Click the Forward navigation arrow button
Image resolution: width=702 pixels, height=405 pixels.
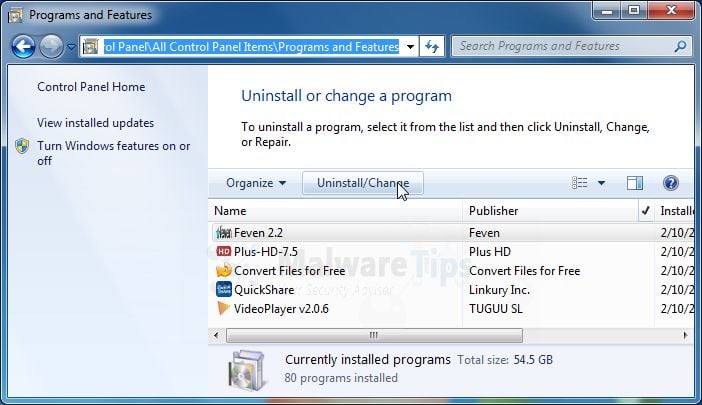51,46
